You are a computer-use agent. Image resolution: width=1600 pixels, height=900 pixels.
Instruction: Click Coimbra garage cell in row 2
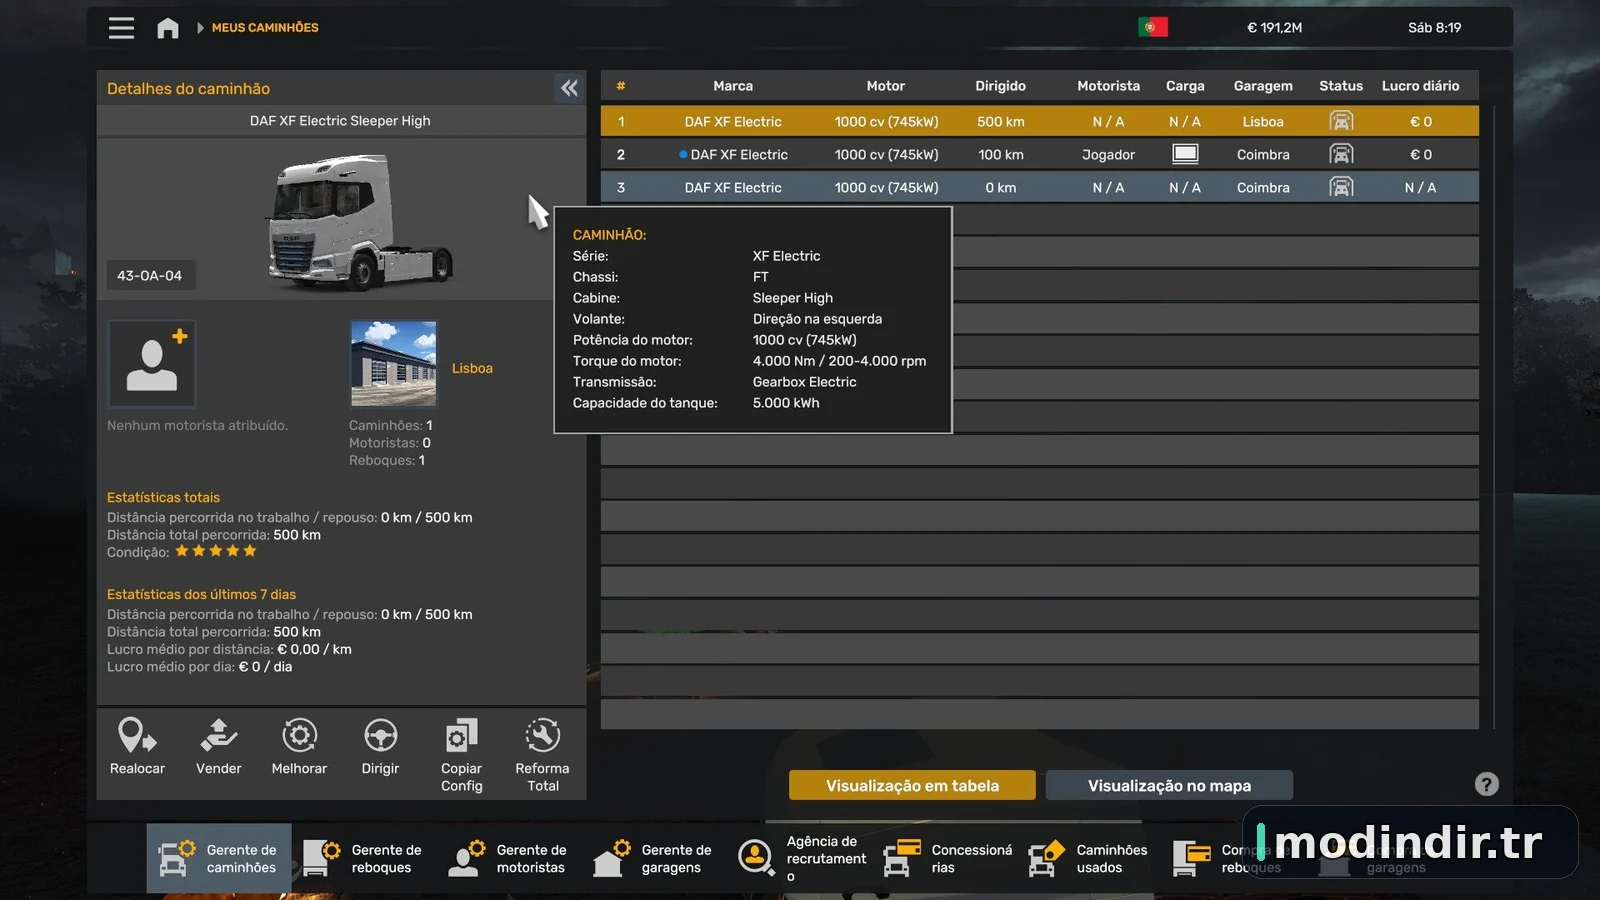pyautogui.click(x=1263, y=155)
